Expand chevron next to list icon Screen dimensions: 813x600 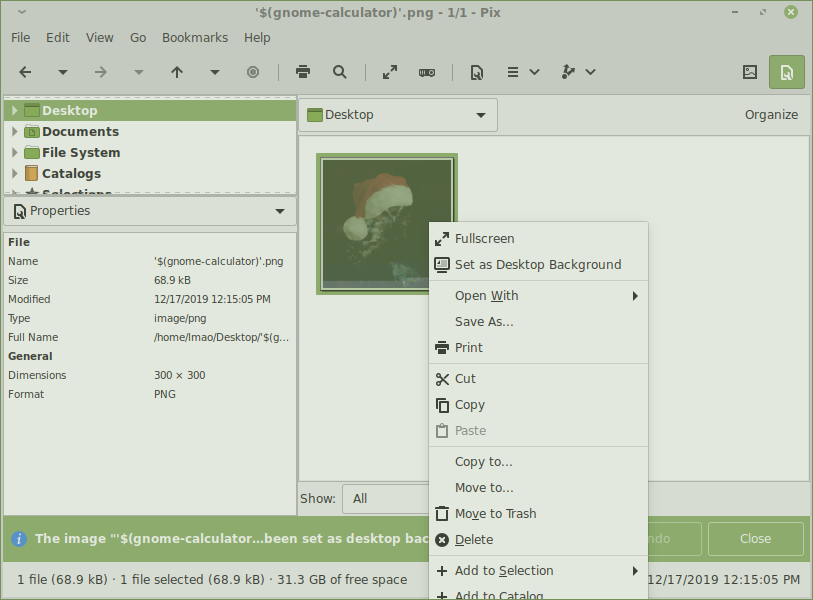point(535,72)
